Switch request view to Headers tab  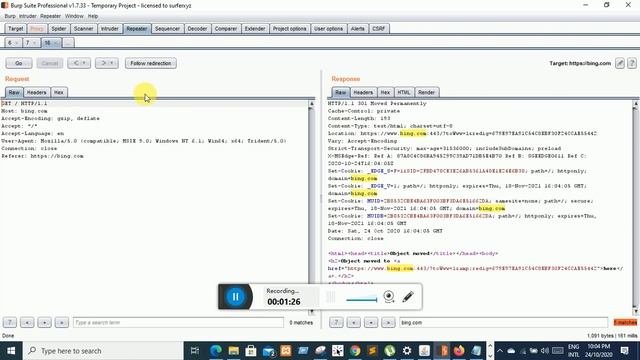(x=36, y=92)
